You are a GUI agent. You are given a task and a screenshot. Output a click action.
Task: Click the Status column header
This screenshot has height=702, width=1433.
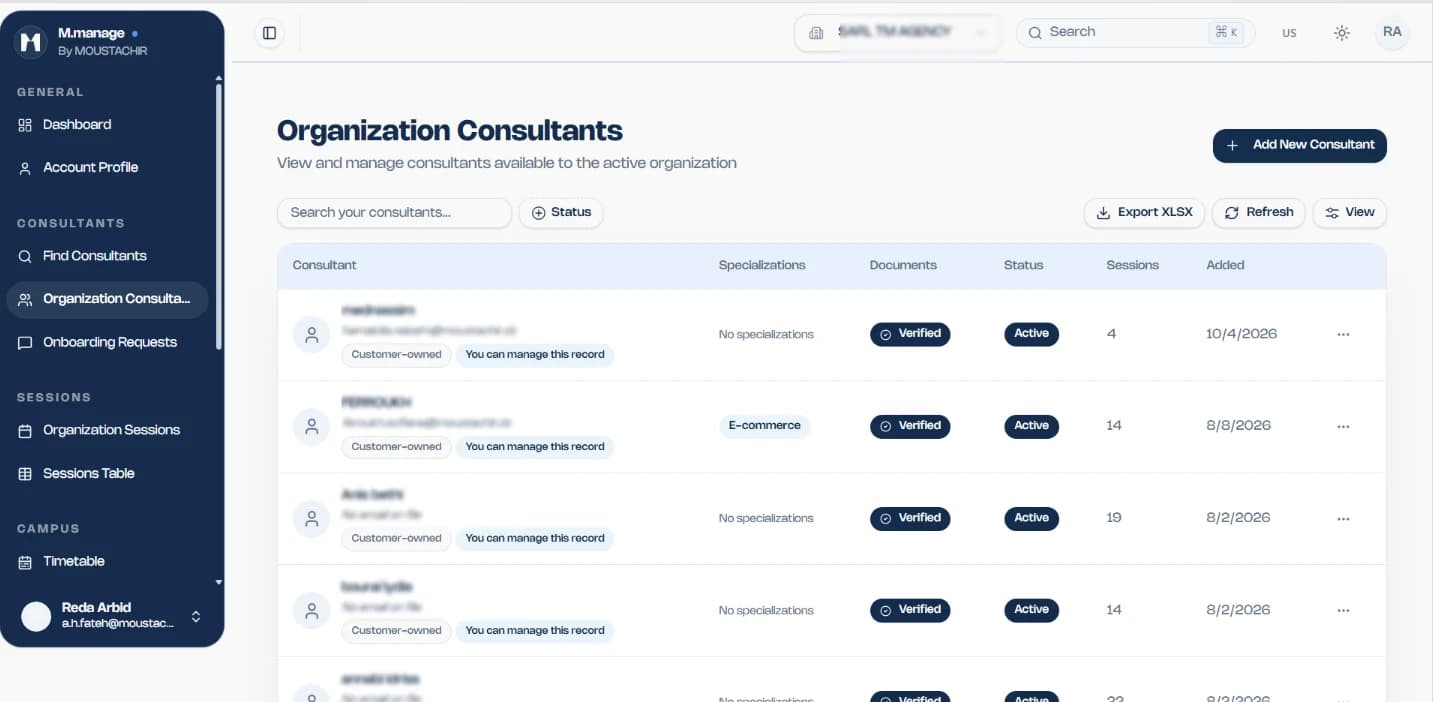(x=1023, y=266)
